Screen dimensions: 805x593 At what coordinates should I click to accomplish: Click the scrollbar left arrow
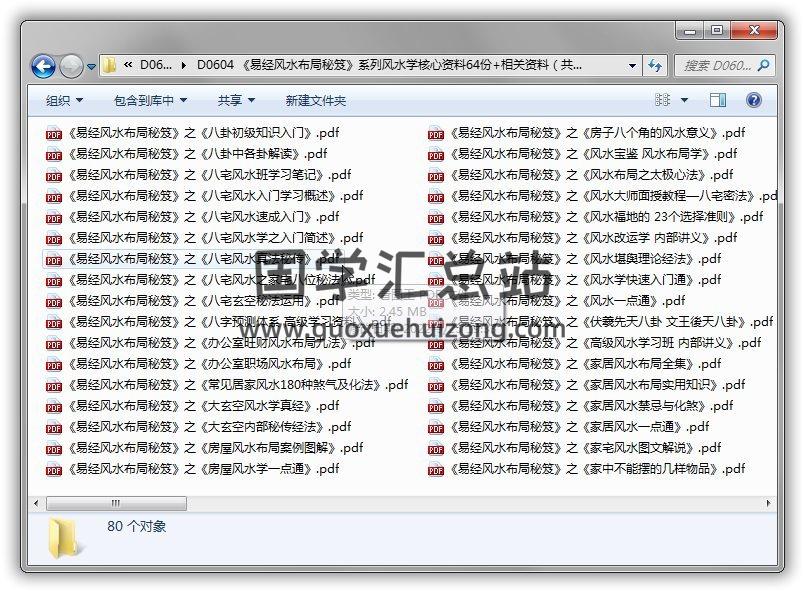36,503
